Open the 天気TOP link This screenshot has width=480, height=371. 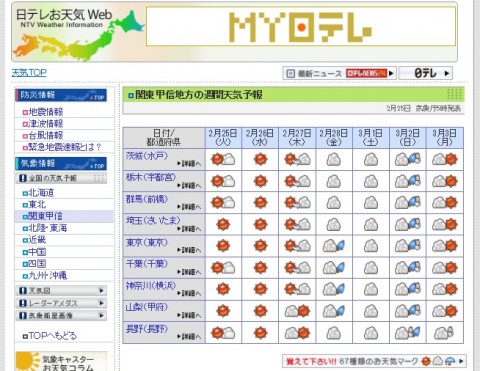click(29, 72)
